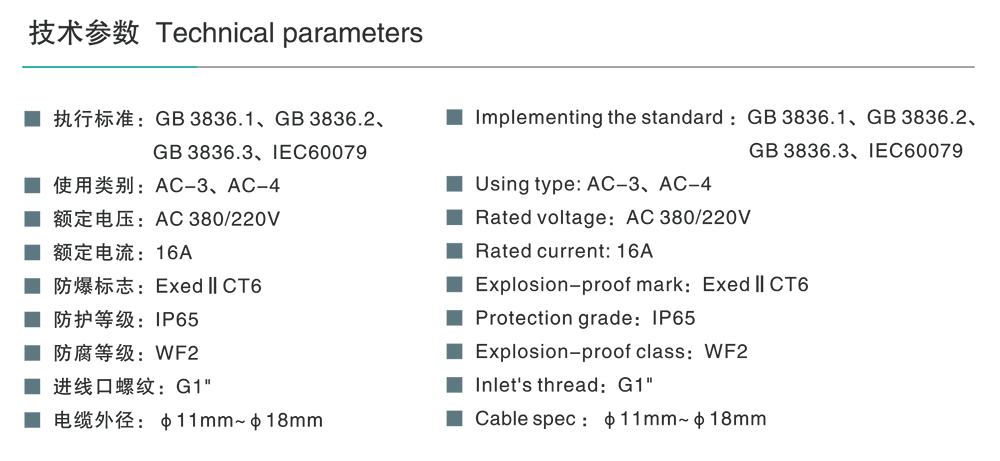This screenshot has width=1000, height=461.
Task: Click the "Technical parameters" heading text
Action: [290, 34]
